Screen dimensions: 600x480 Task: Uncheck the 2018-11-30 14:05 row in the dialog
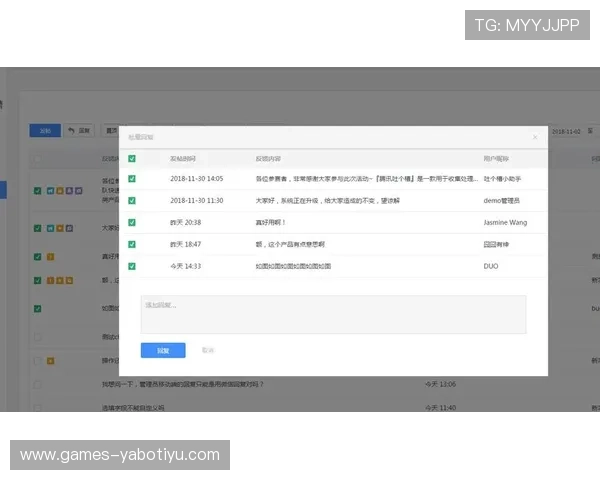coord(132,179)
